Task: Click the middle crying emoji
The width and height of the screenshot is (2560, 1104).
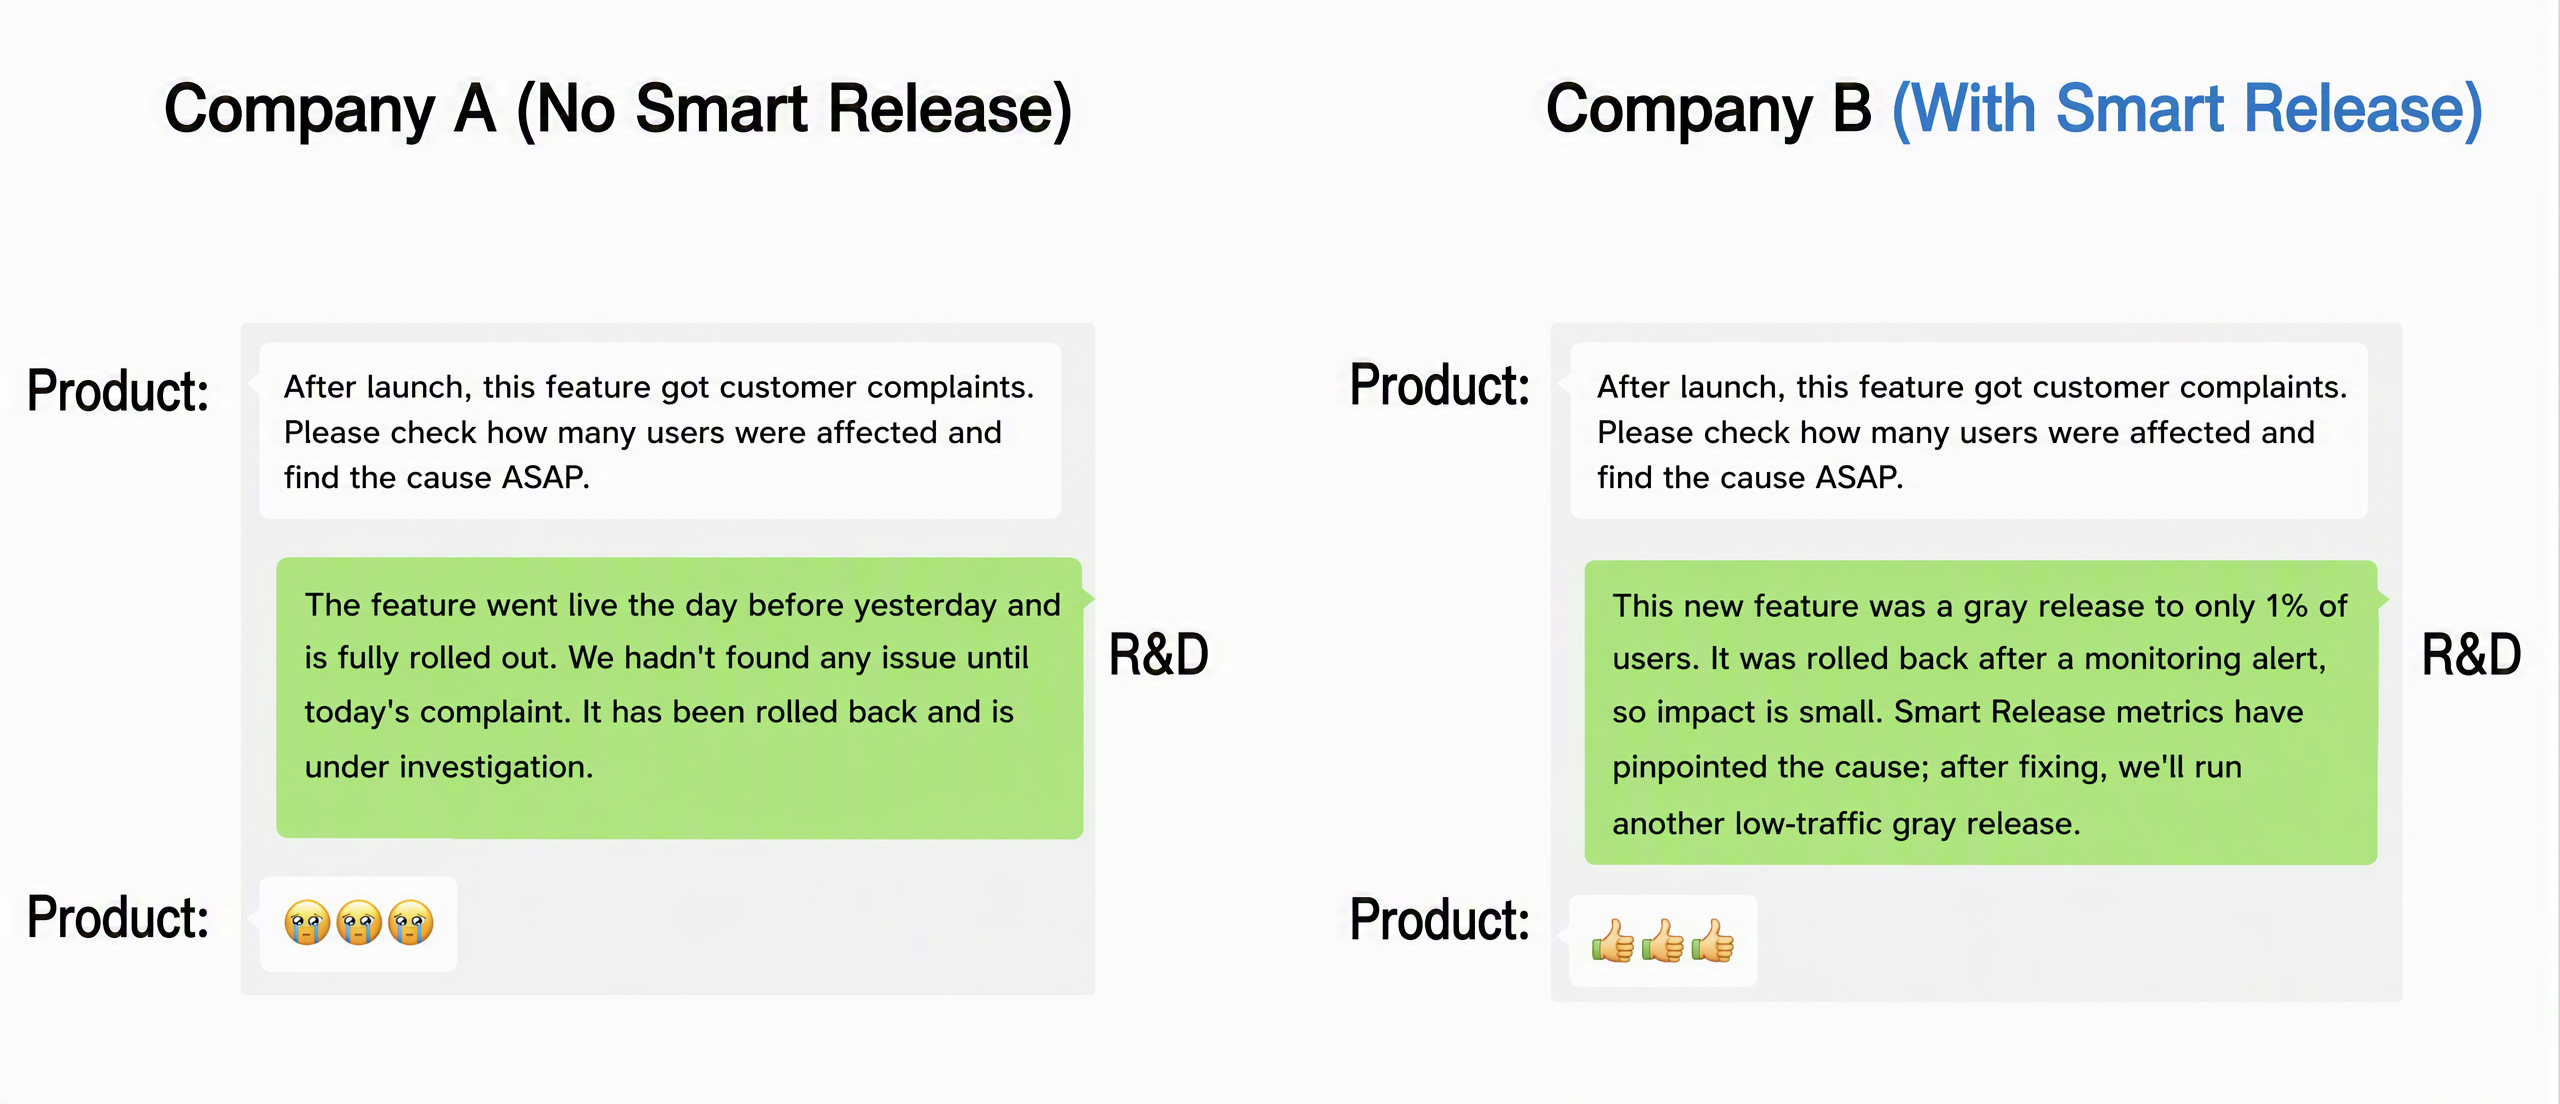Action: click(x=359, y=922)
